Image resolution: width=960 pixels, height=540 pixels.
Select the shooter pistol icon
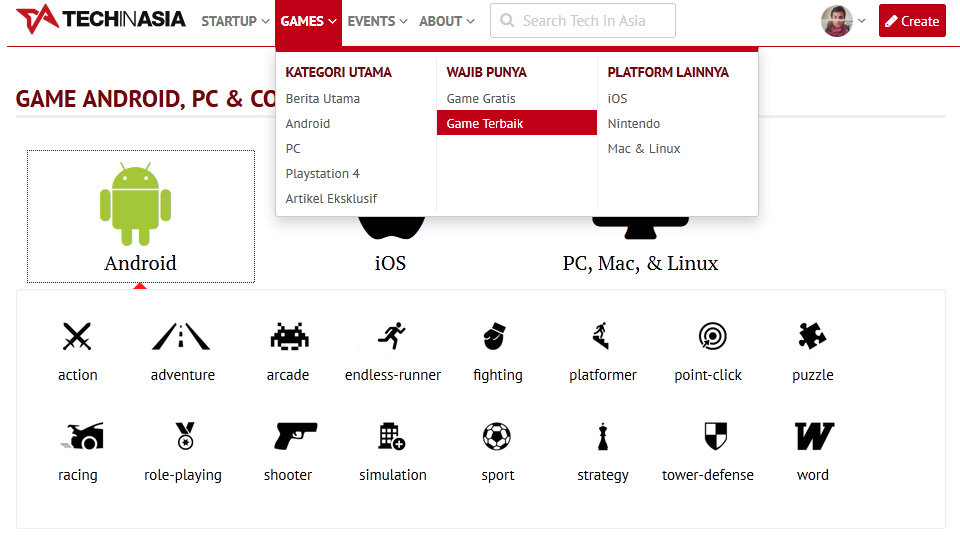[294, 436]
